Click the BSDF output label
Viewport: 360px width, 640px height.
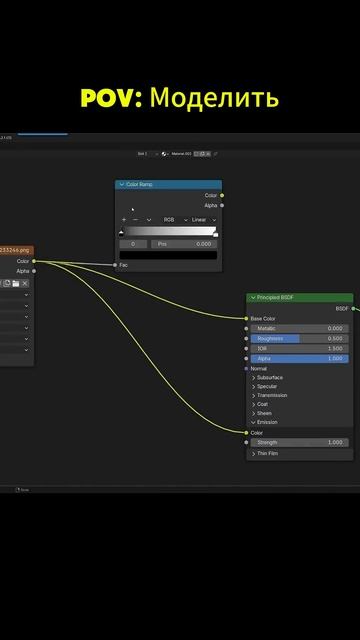point(342,309)
